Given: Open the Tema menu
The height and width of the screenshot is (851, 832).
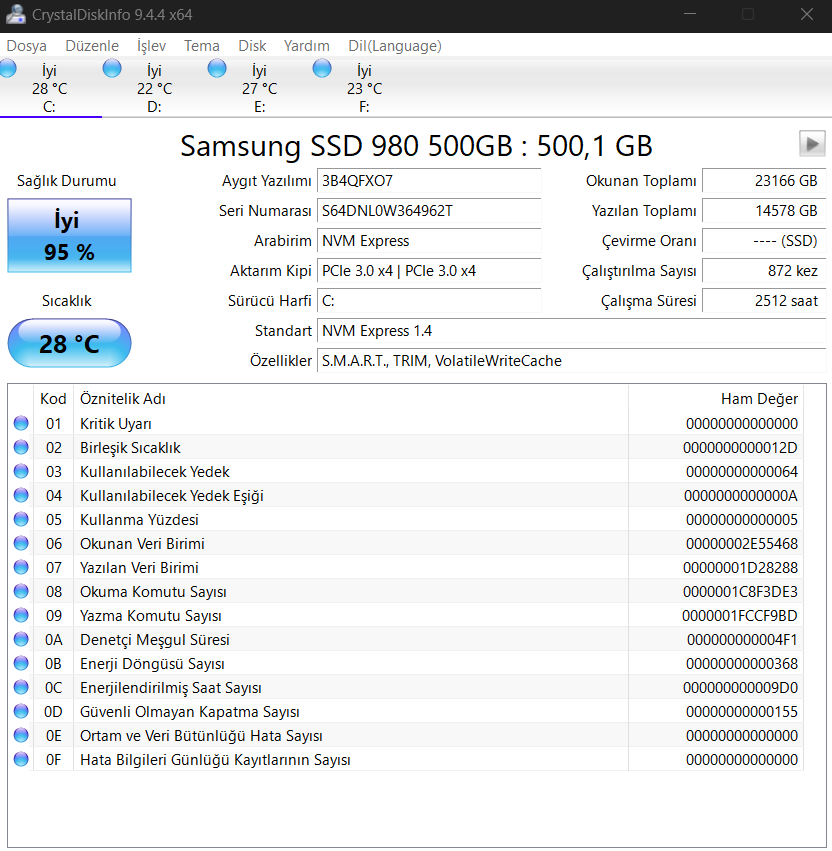Looking at the screenshot, I should pyautogui.click(x=201, y=46).
